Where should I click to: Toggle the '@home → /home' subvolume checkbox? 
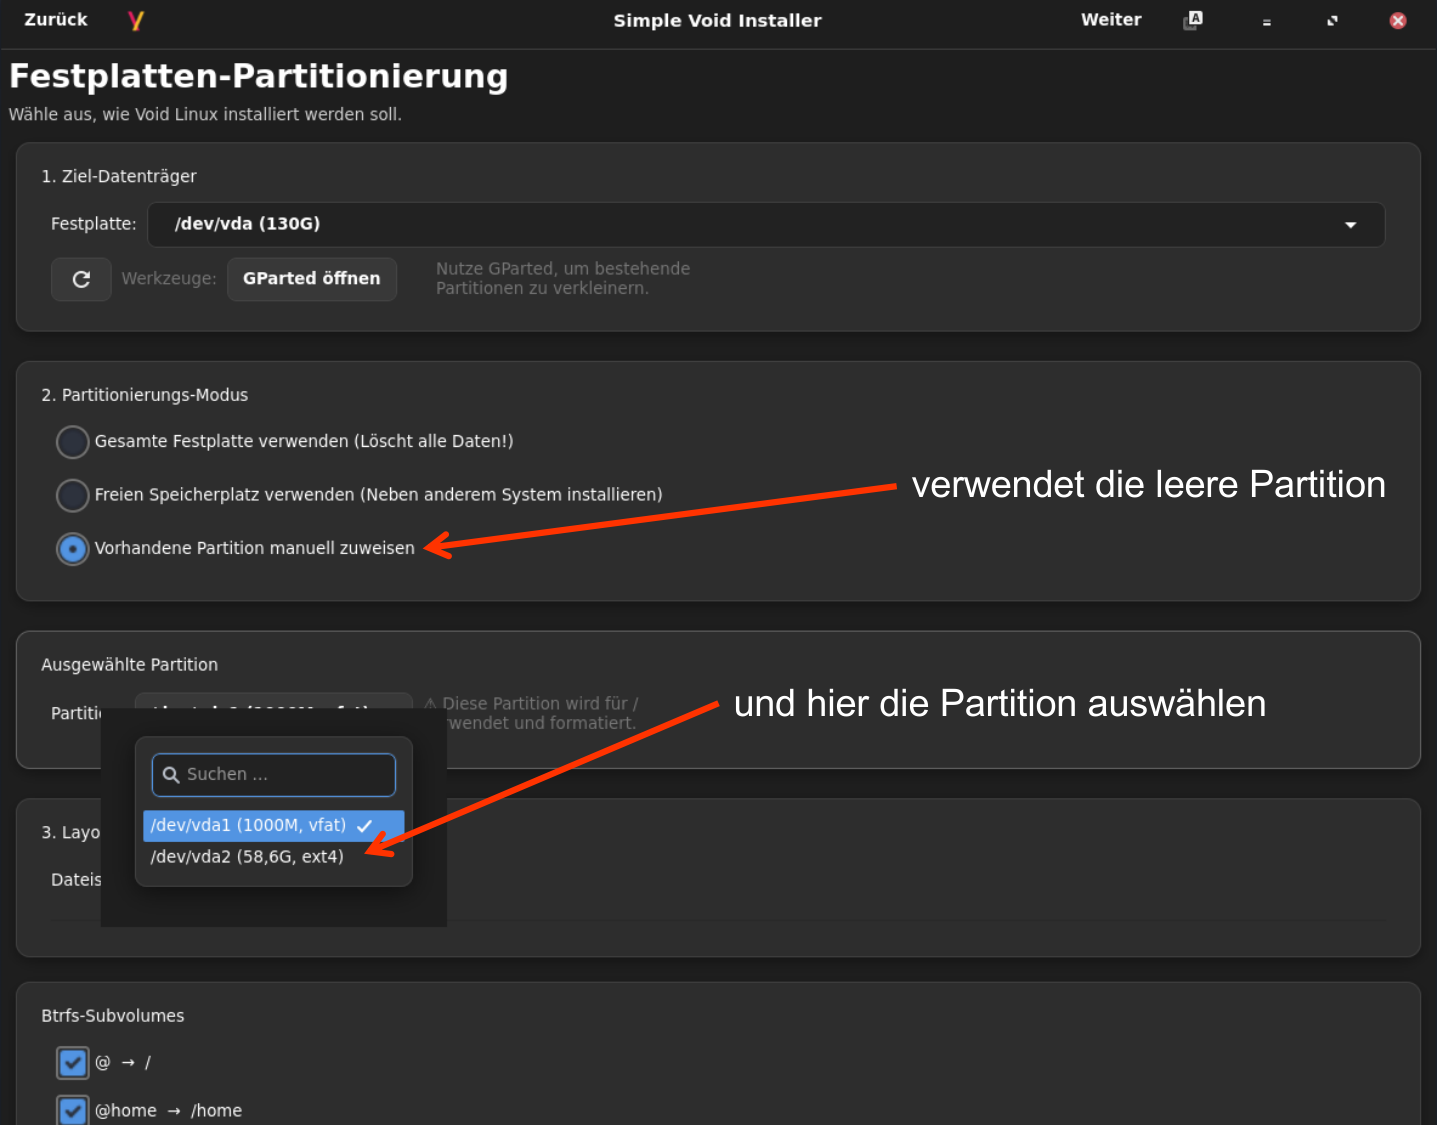[x=73, y=1110]
